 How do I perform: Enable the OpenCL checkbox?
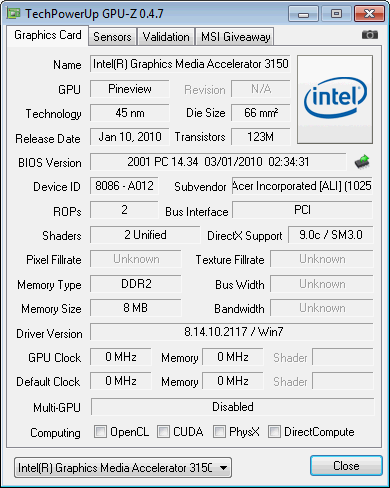point(100,431)
